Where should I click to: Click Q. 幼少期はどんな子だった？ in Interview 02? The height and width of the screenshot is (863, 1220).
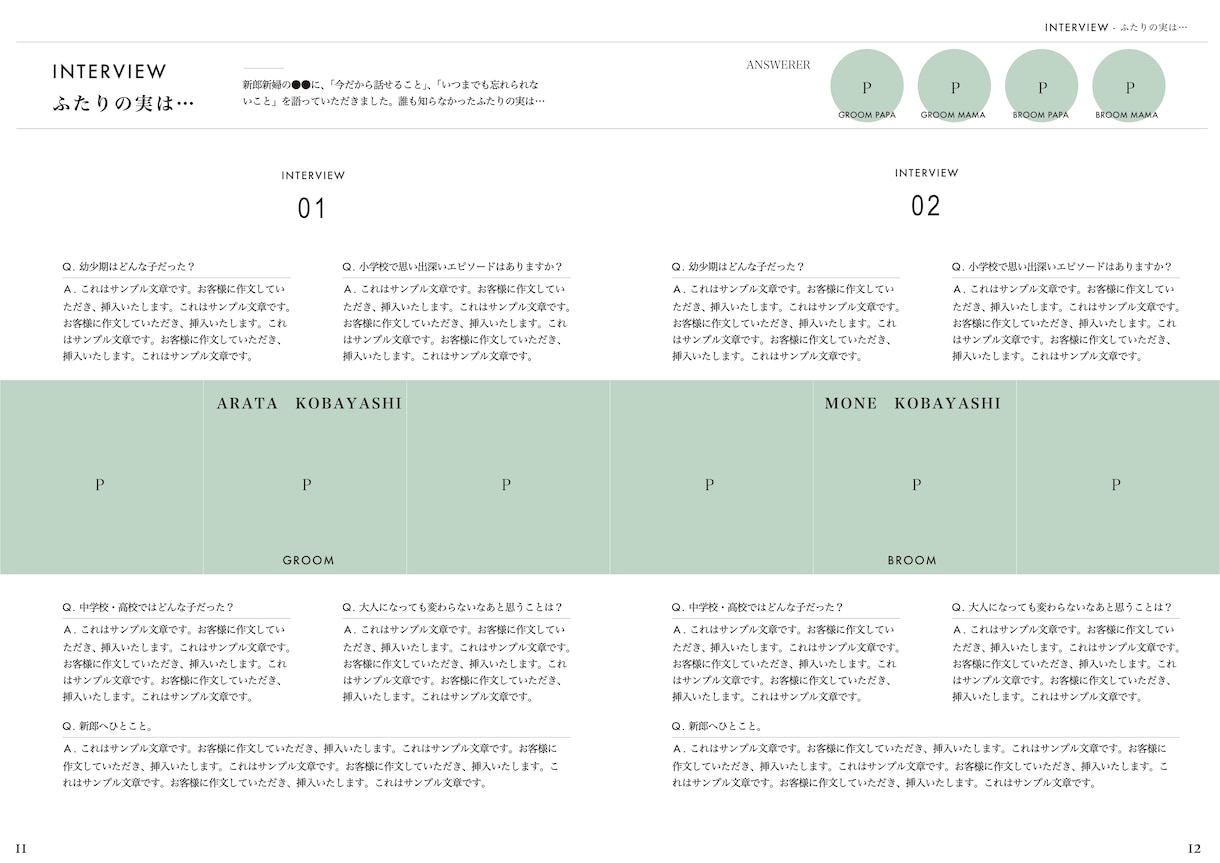tap(738, 267)
